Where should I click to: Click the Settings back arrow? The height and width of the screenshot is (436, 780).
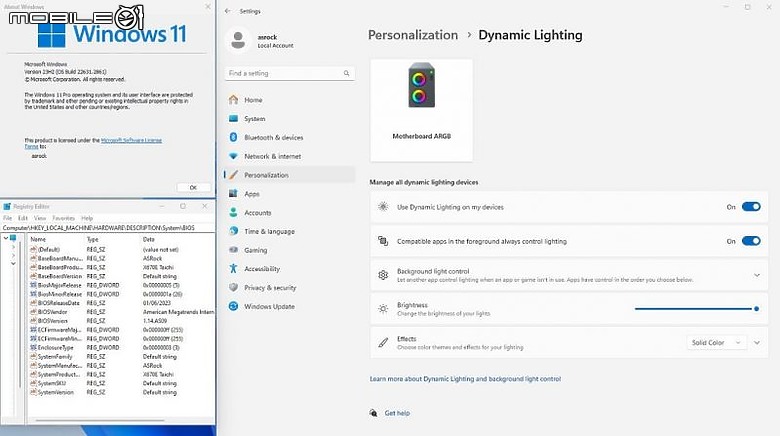tap(227, 11)
